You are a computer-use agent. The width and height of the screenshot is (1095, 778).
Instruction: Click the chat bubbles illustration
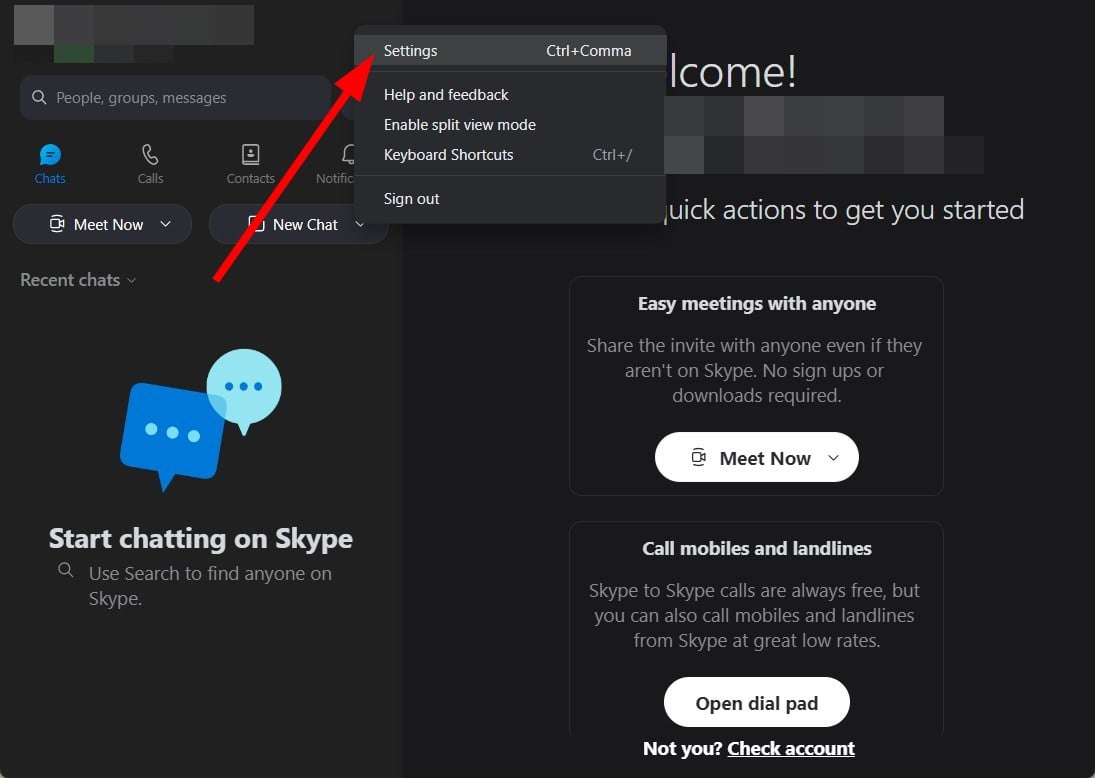click(201, 419)
